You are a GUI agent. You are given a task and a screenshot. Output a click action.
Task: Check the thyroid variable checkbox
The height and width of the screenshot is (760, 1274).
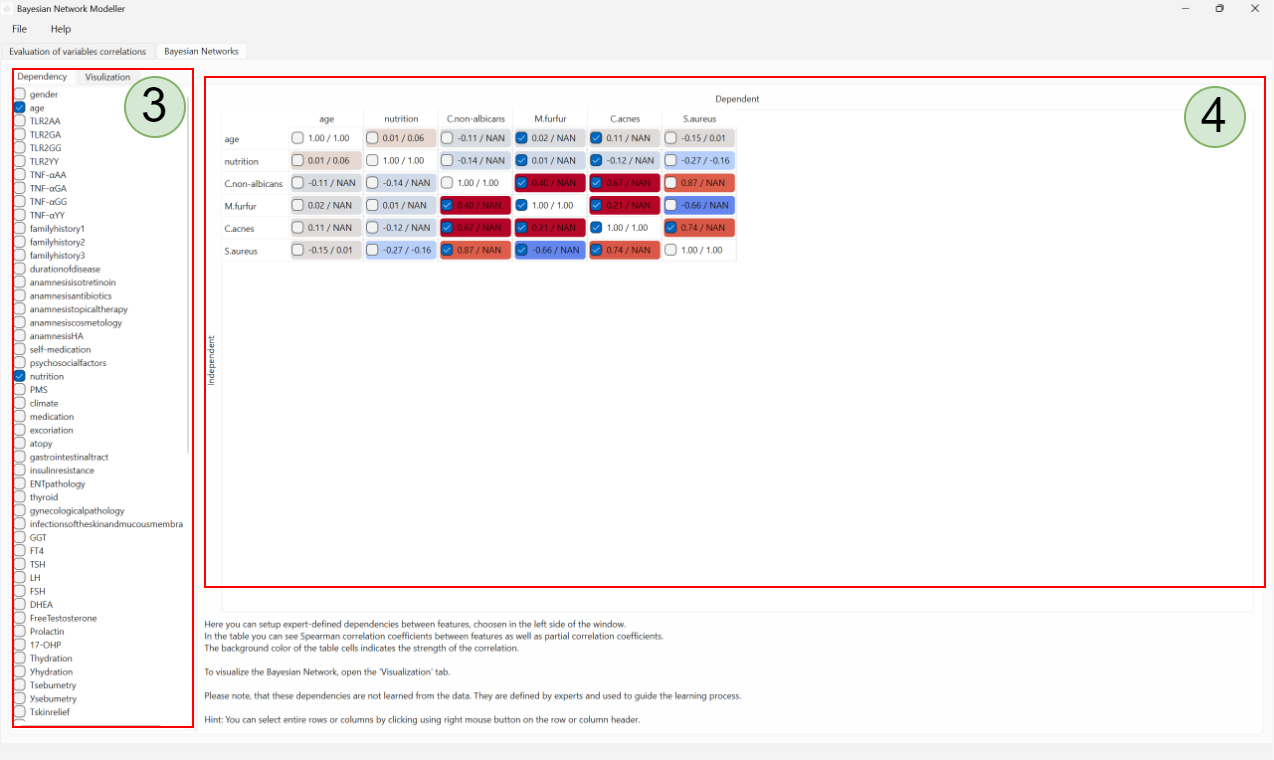point(18,497)
